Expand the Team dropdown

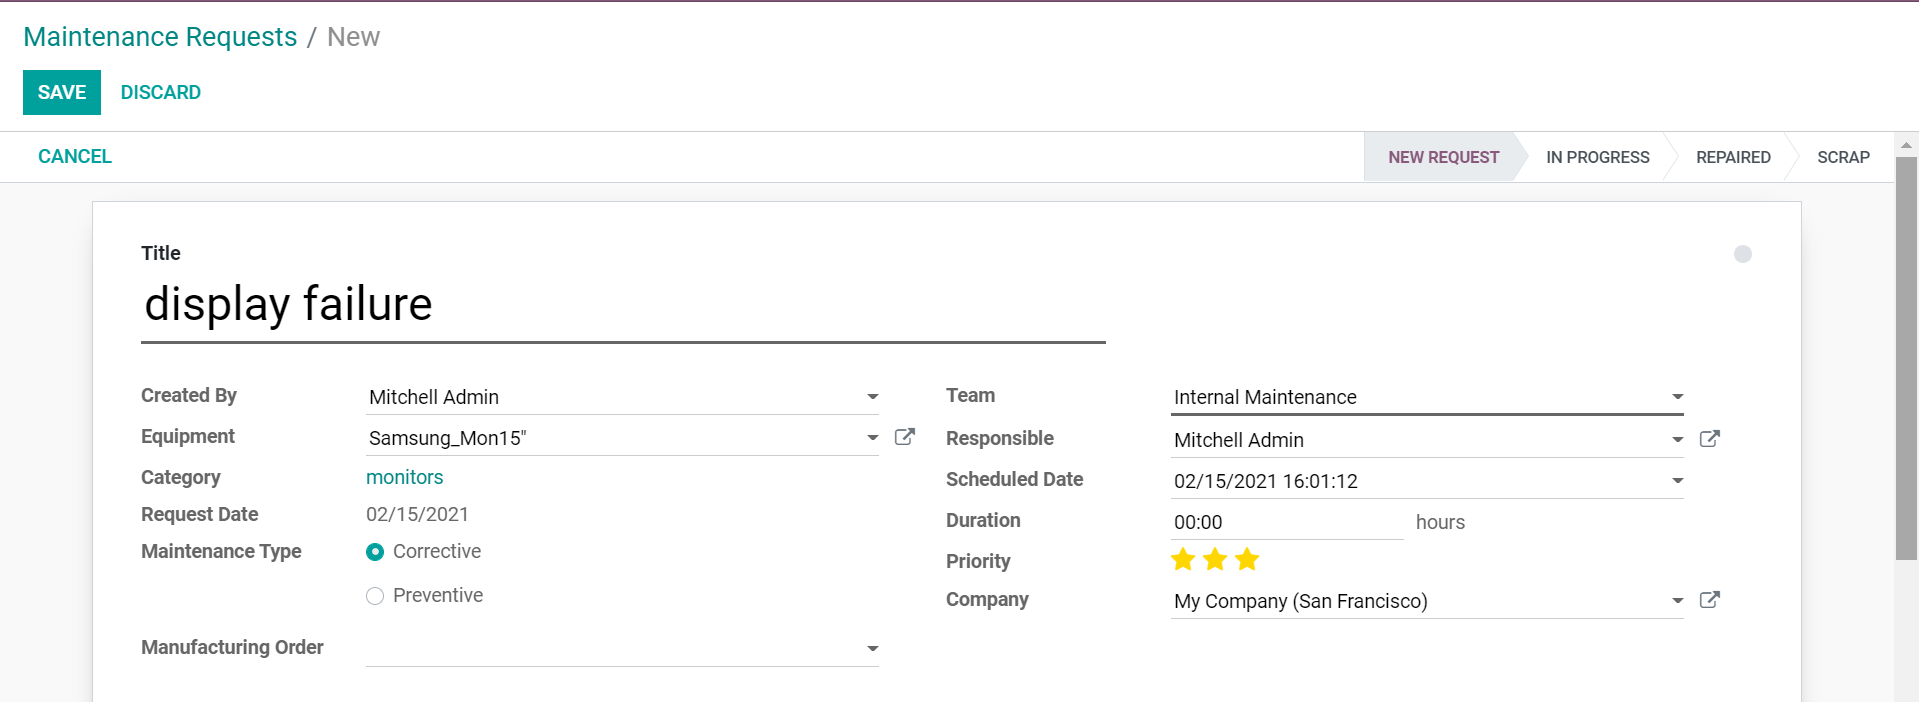click(x=1677, y=397)
